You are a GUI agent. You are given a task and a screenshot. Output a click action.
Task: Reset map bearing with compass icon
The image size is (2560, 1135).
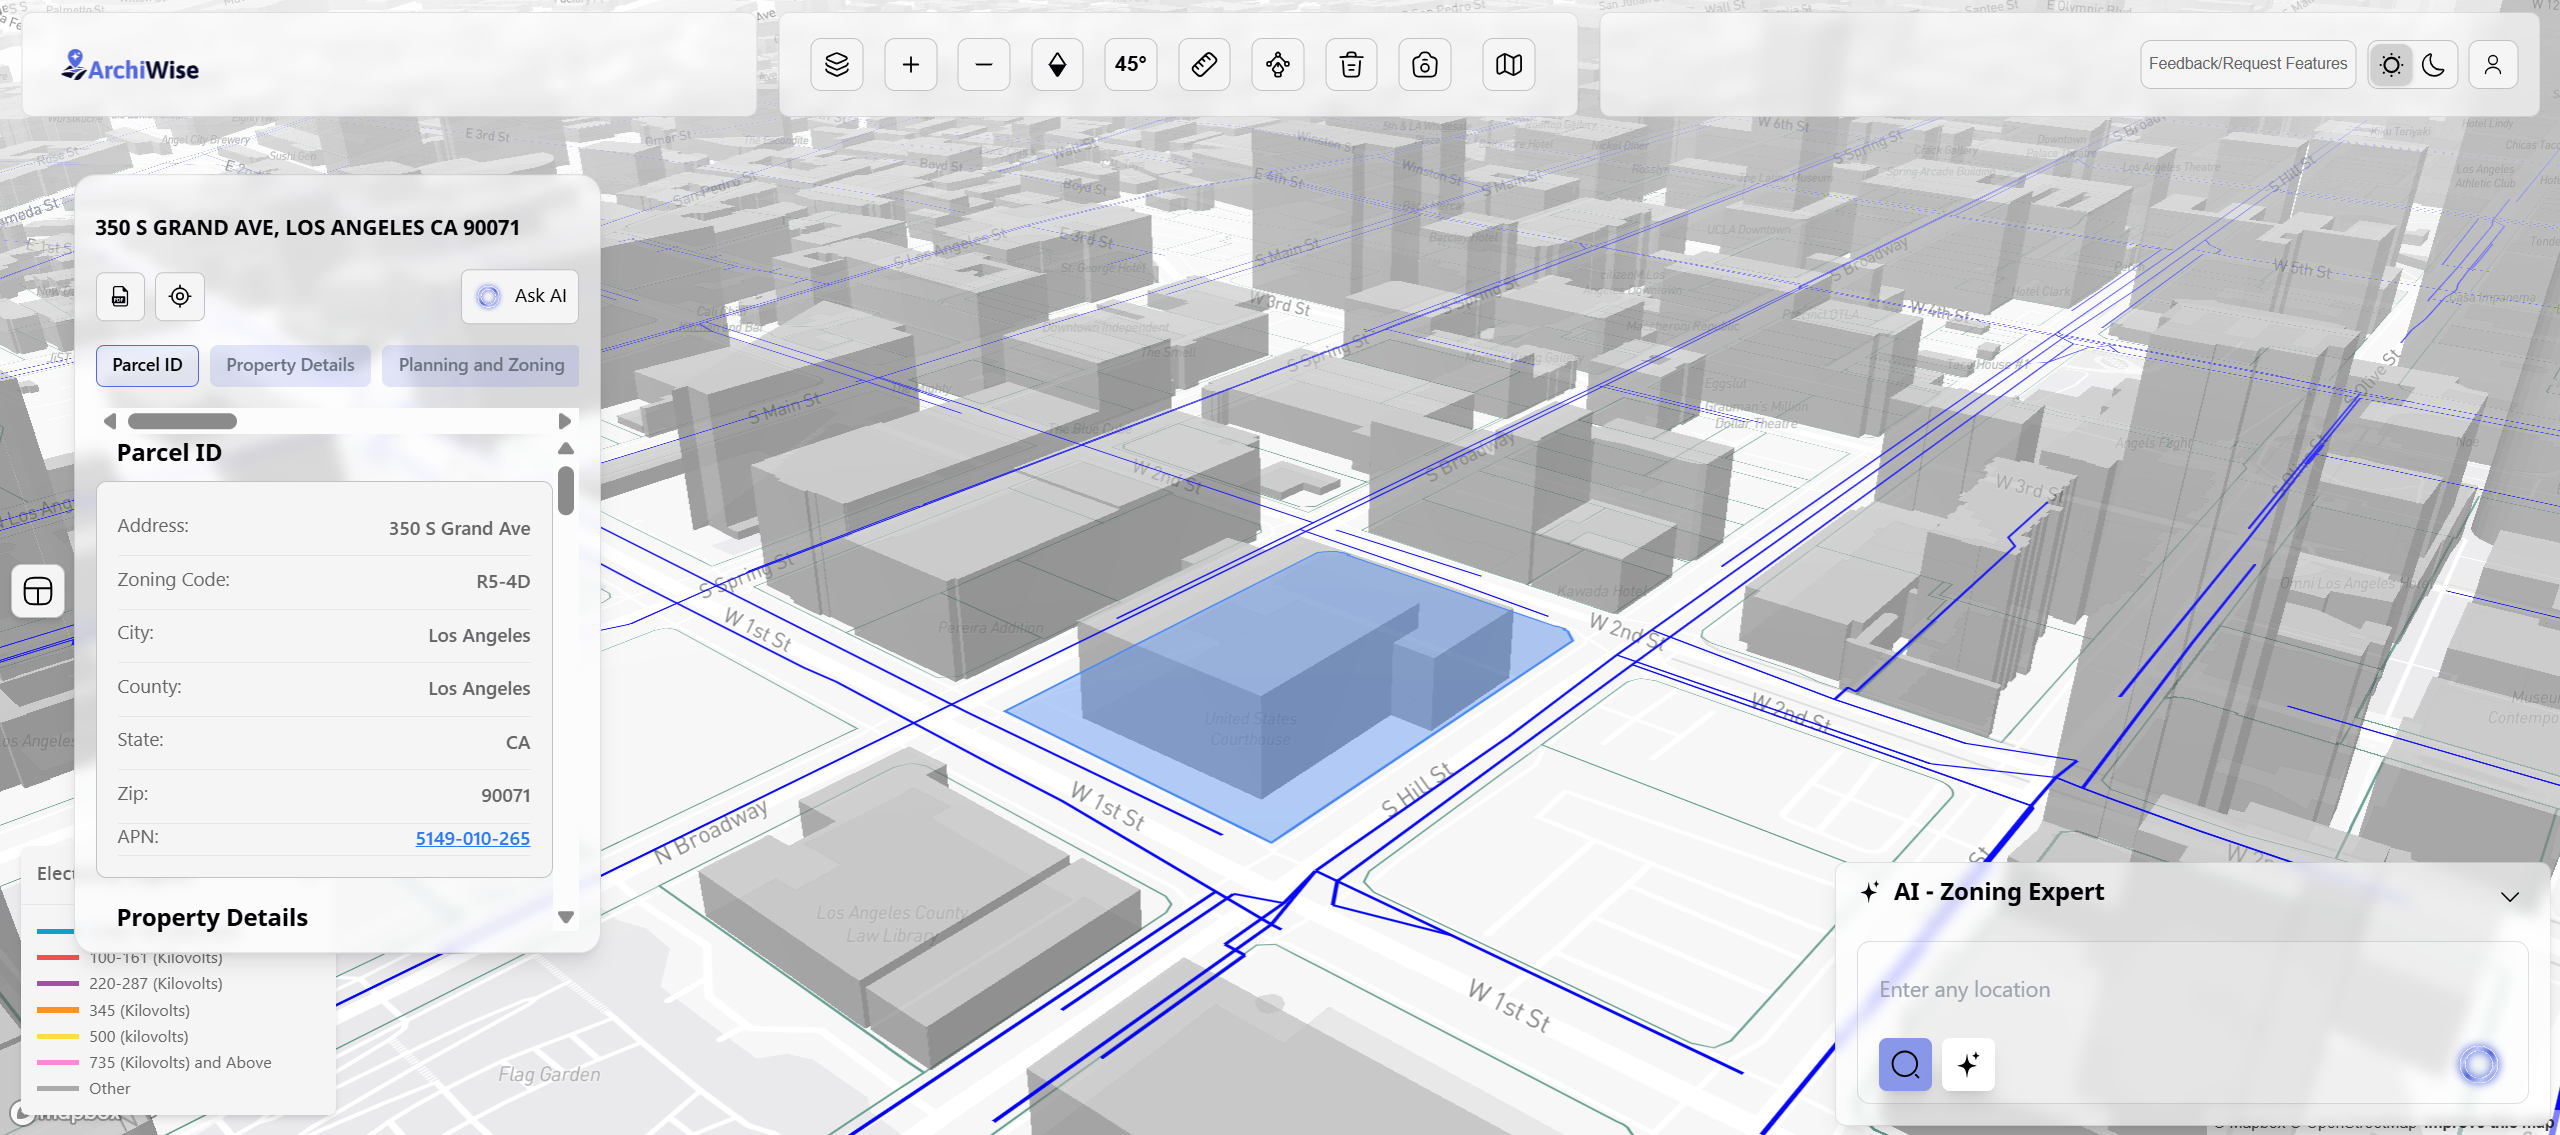1057,65
